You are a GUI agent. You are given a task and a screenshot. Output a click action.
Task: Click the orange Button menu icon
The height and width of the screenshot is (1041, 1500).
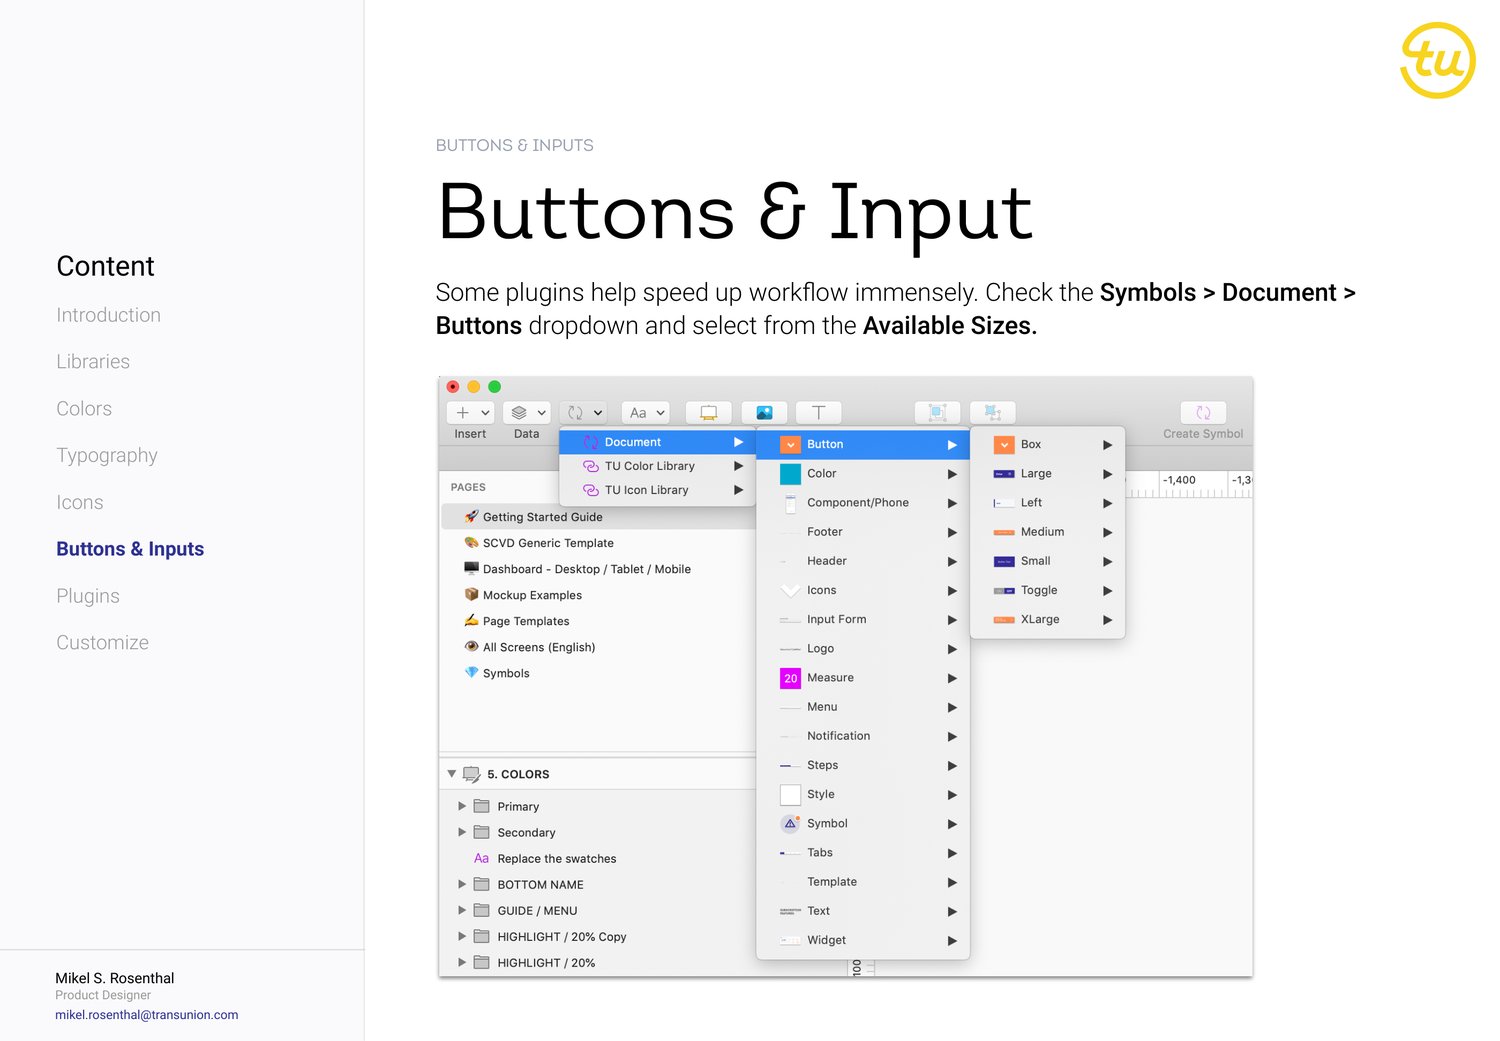click(790, 444)
